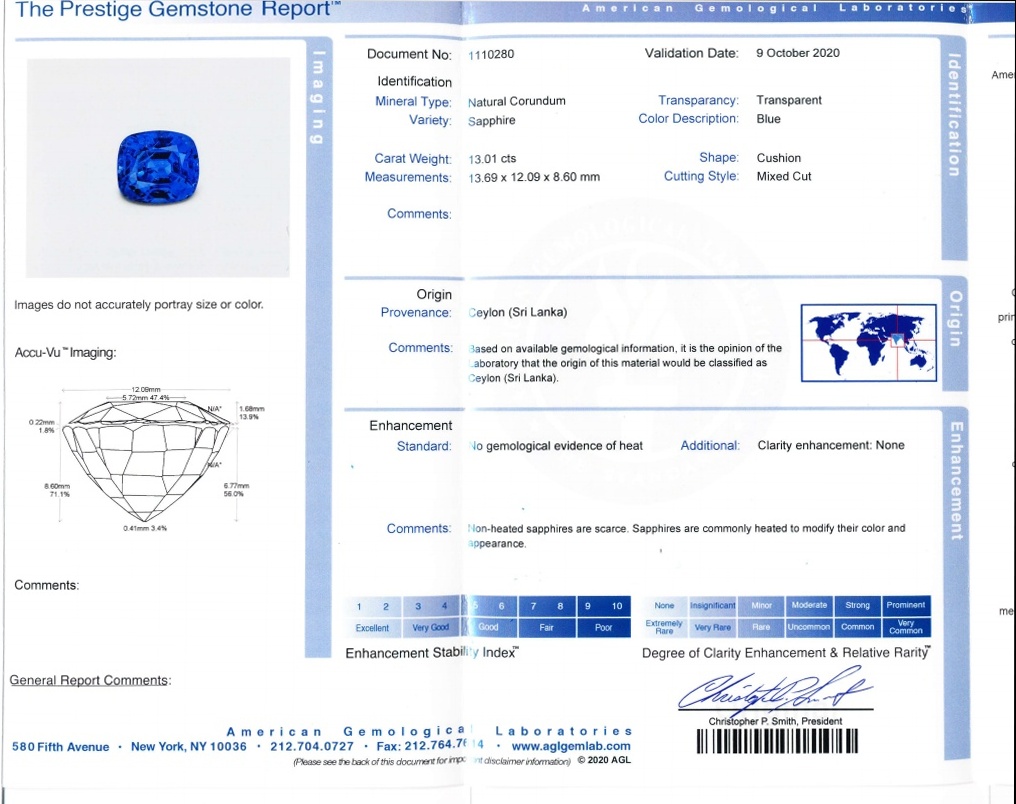Click the red crosshair on the map
Screen dimensions: 1016x804
pos(897,341)
